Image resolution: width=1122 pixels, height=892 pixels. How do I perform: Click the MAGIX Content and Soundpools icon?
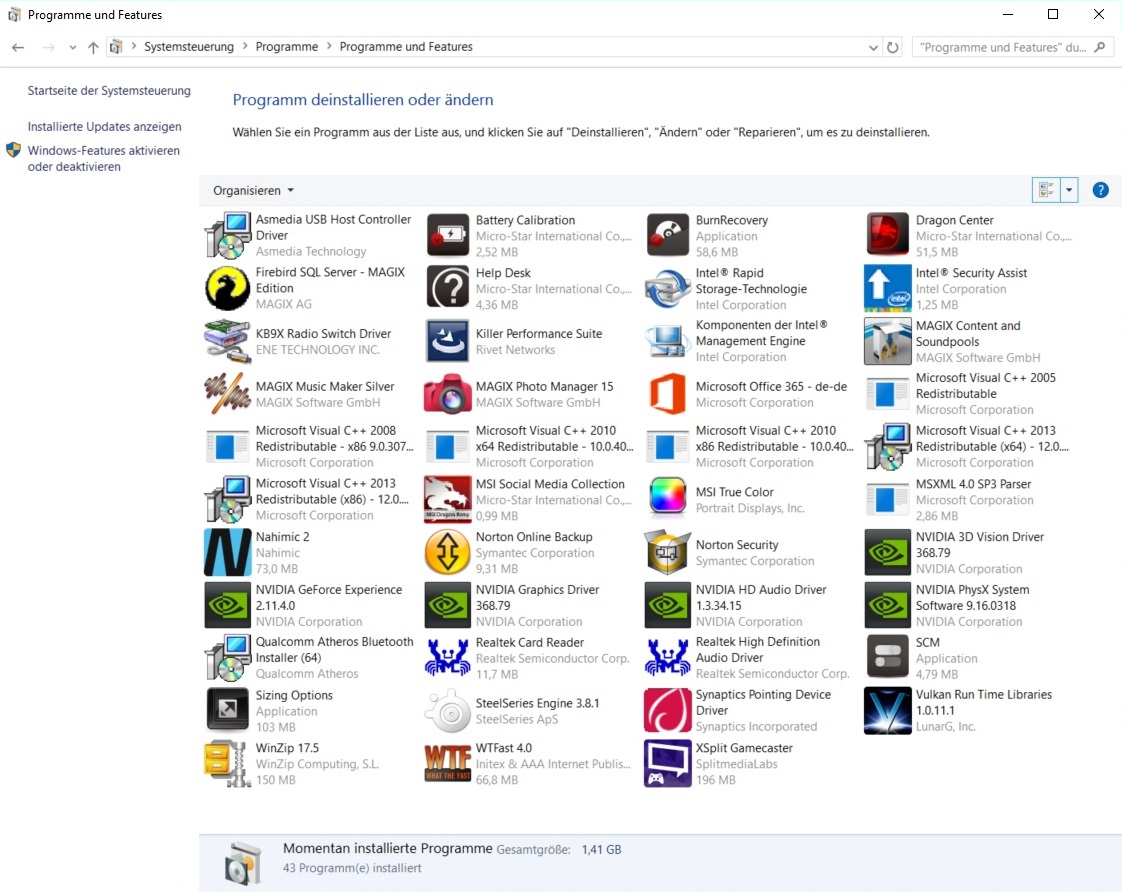click(x=887, y=341)
